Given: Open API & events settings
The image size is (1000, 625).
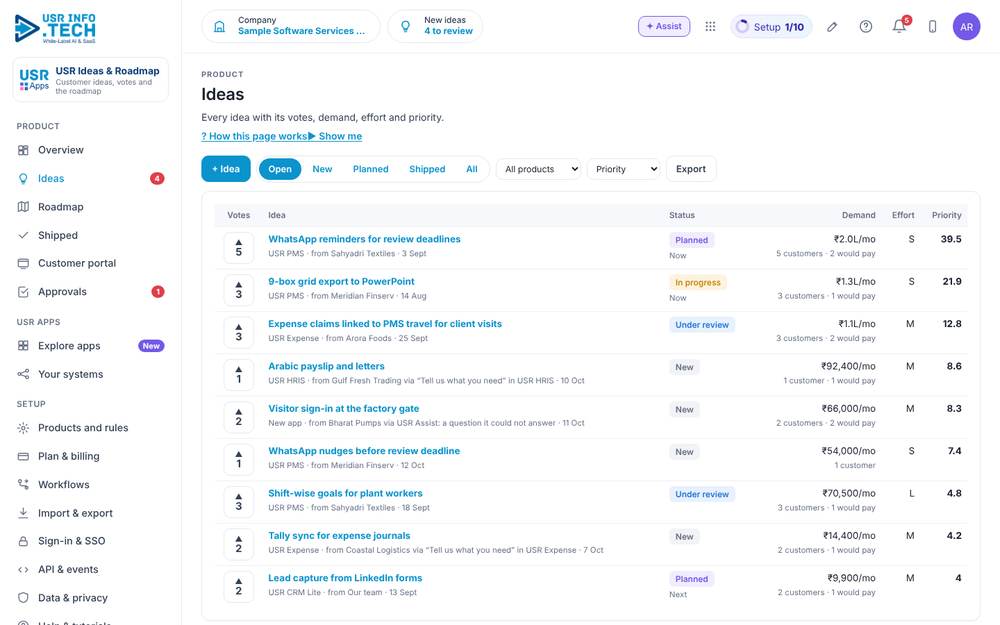Looking at the screenshot, I should click(91, 570).
